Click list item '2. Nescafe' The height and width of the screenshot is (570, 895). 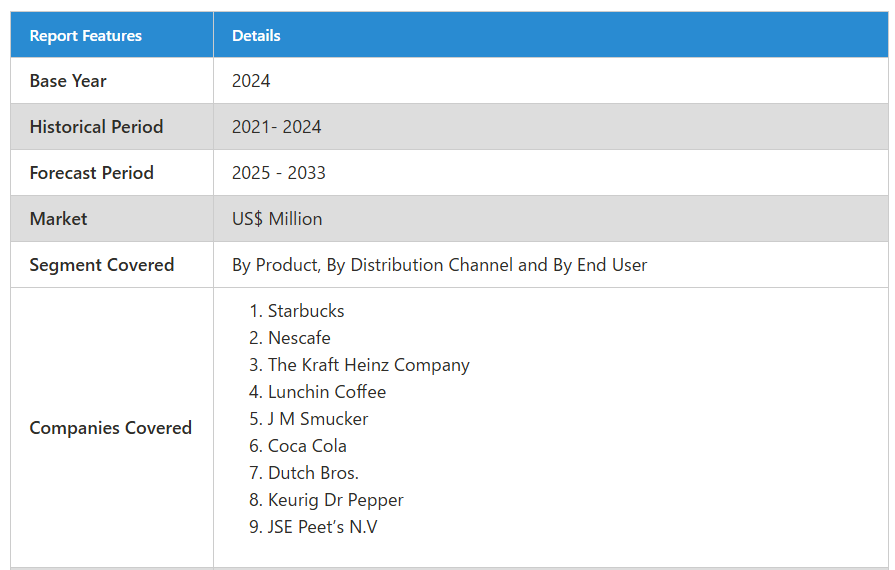click(290, 338)
